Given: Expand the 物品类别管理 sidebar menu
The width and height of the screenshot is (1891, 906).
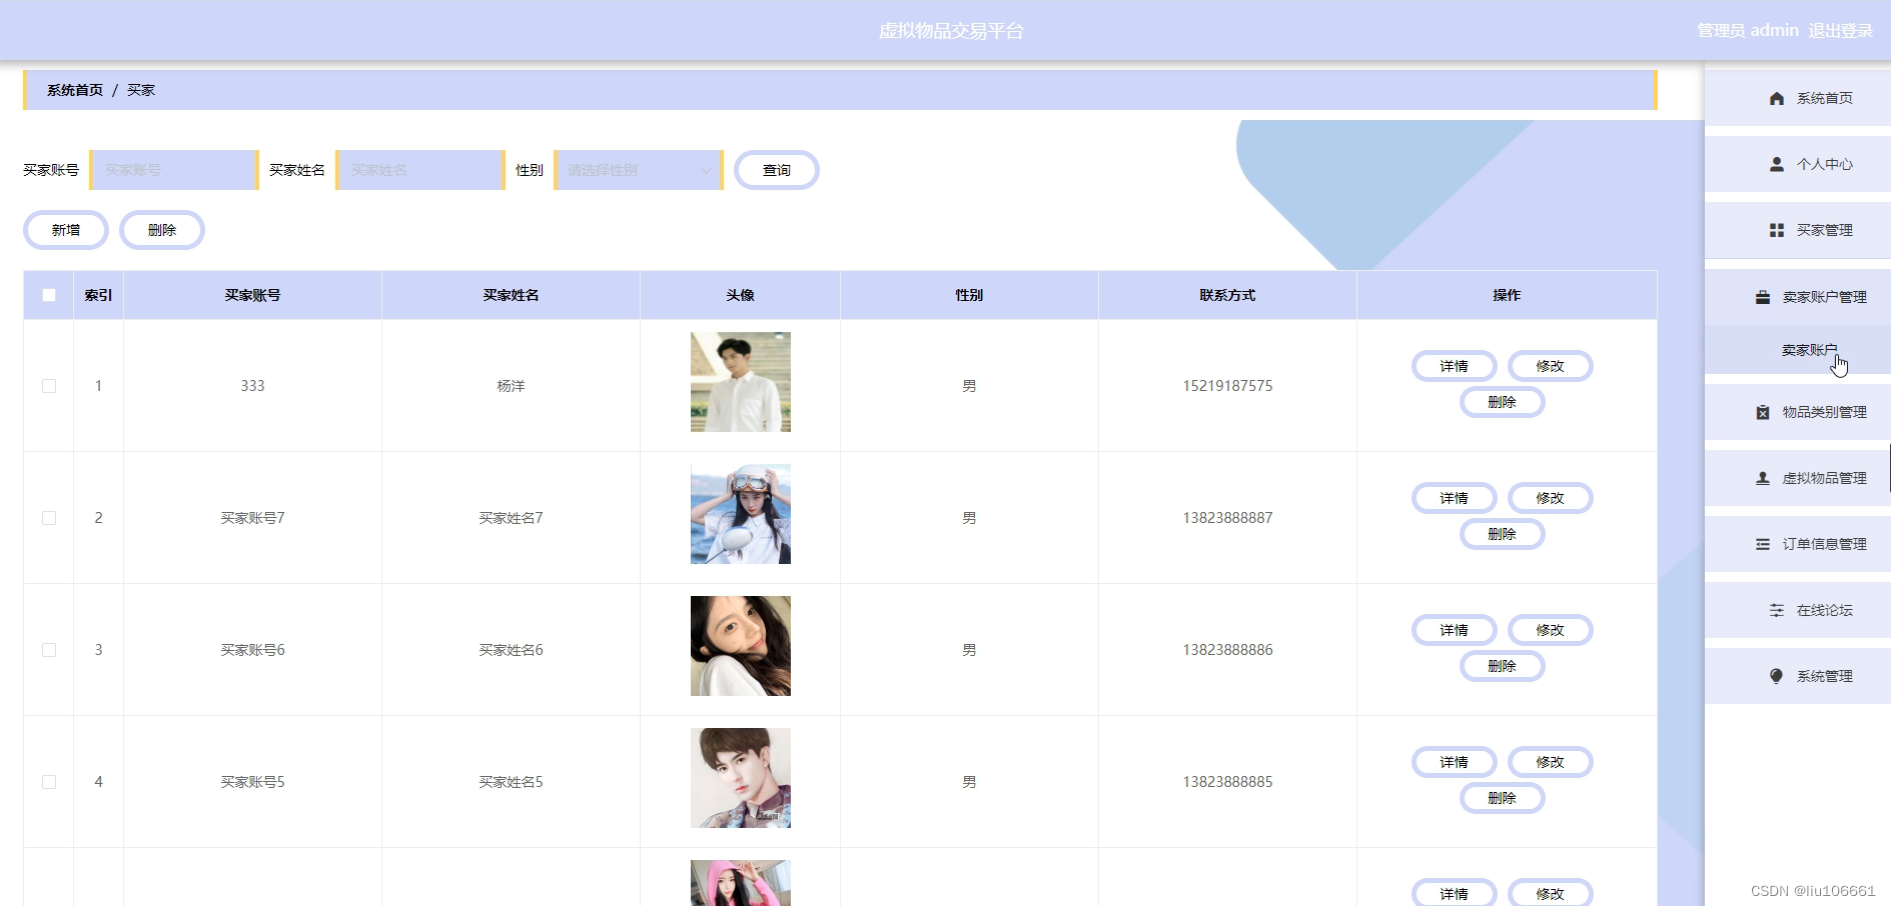Looking at the screenshot, I should tap(1797, 412).
